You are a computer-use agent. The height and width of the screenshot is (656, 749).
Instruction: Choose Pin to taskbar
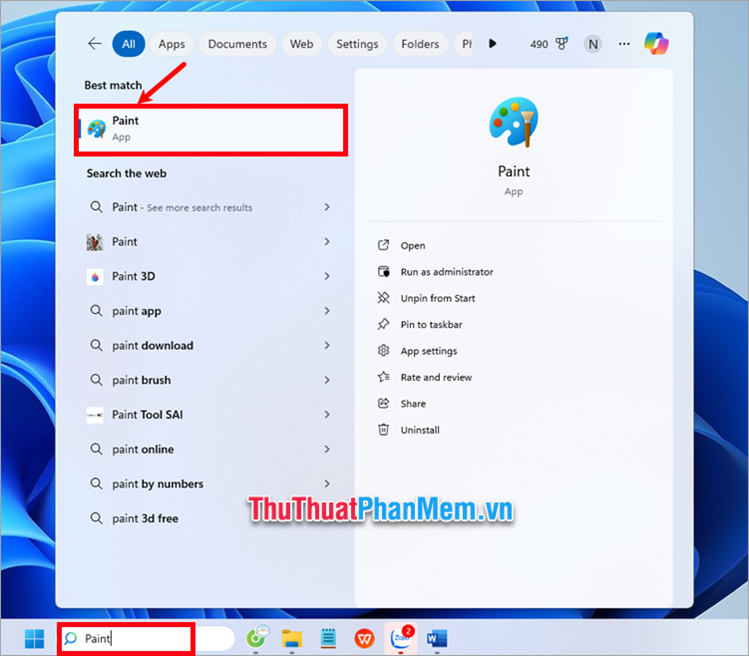[431, 325]
